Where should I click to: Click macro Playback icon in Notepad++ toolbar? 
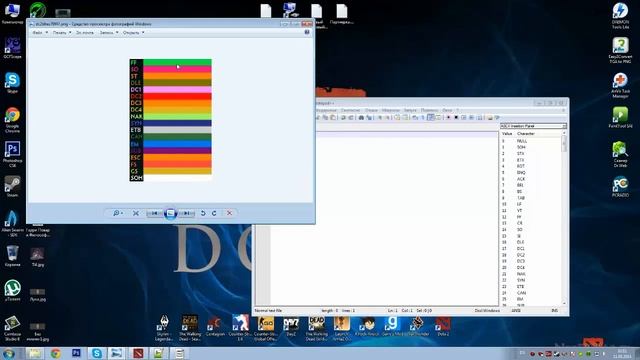tap(464, 118)
